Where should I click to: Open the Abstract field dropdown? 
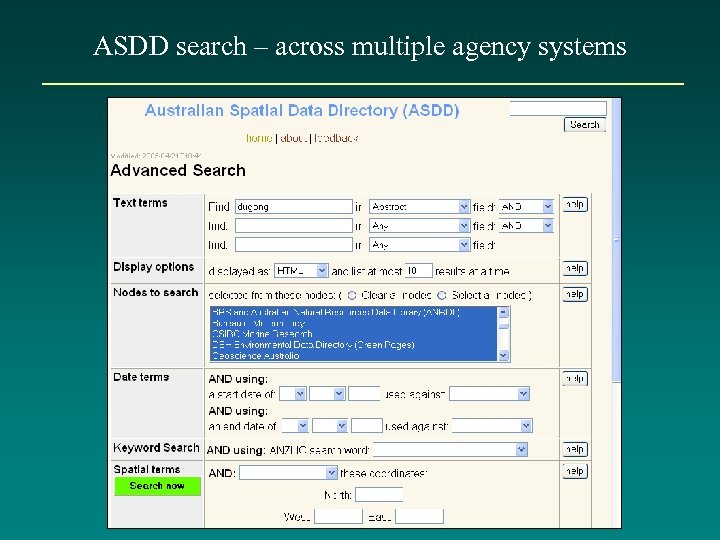point(419,207)
